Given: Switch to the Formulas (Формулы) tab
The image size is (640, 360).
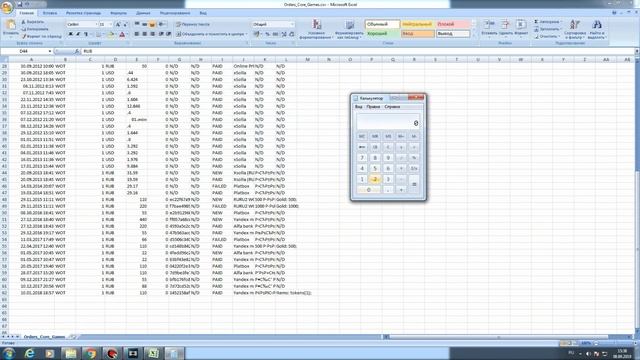Looking at the screenshot, I should tap(118, 13).
